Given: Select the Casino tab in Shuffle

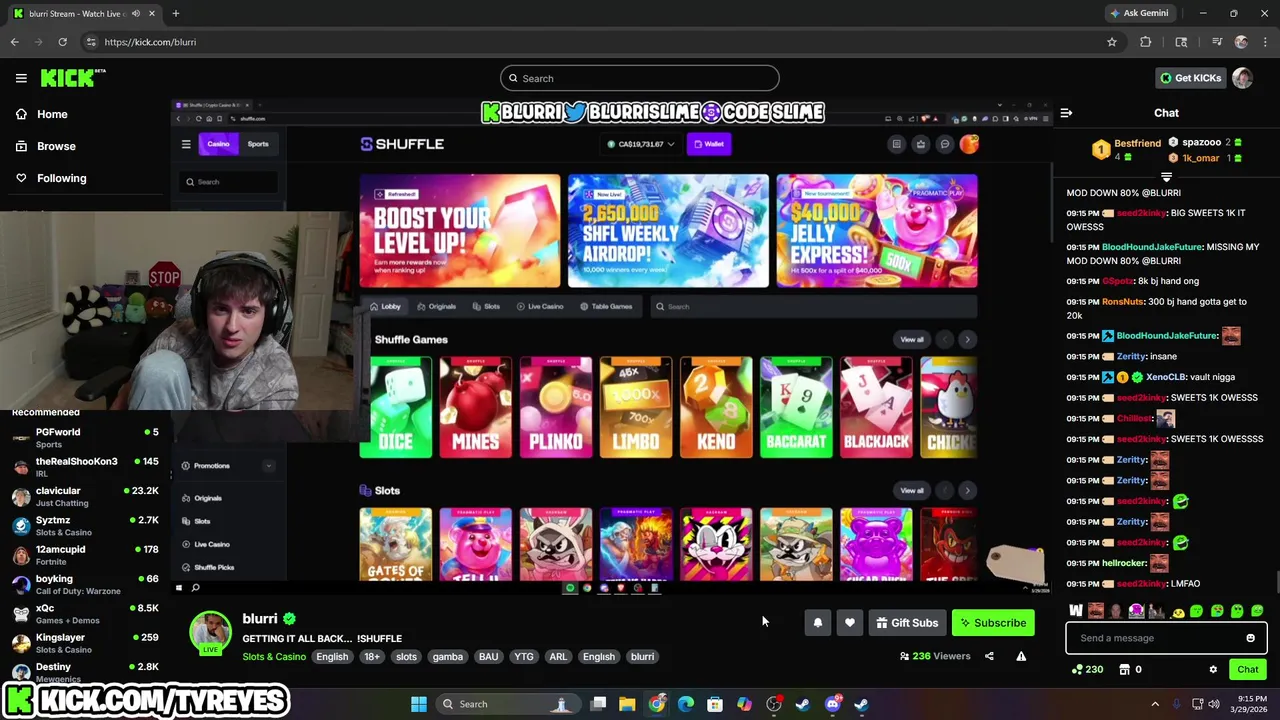Looking at the screenshot, I should pos(218,144).
